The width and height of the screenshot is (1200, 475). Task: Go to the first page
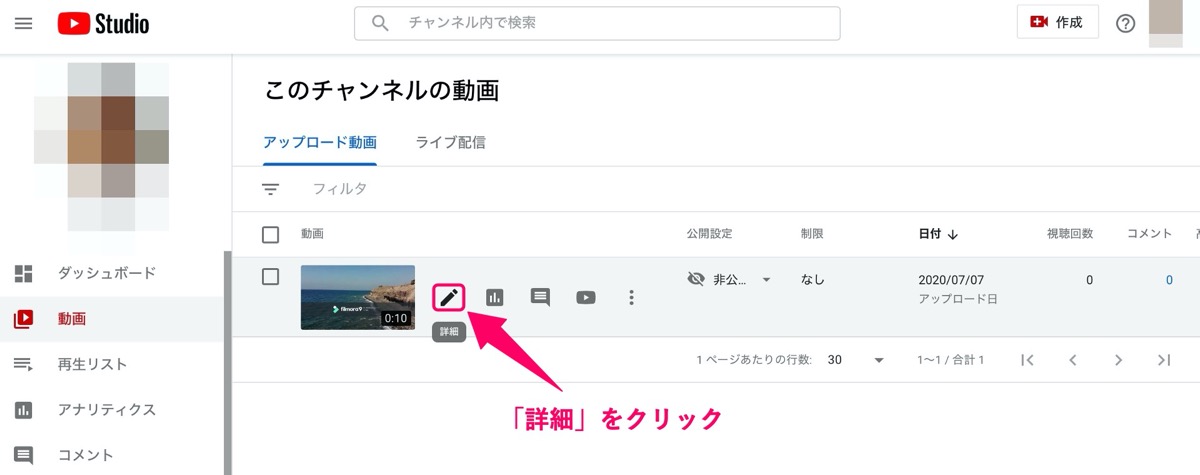click(1027, 360)
